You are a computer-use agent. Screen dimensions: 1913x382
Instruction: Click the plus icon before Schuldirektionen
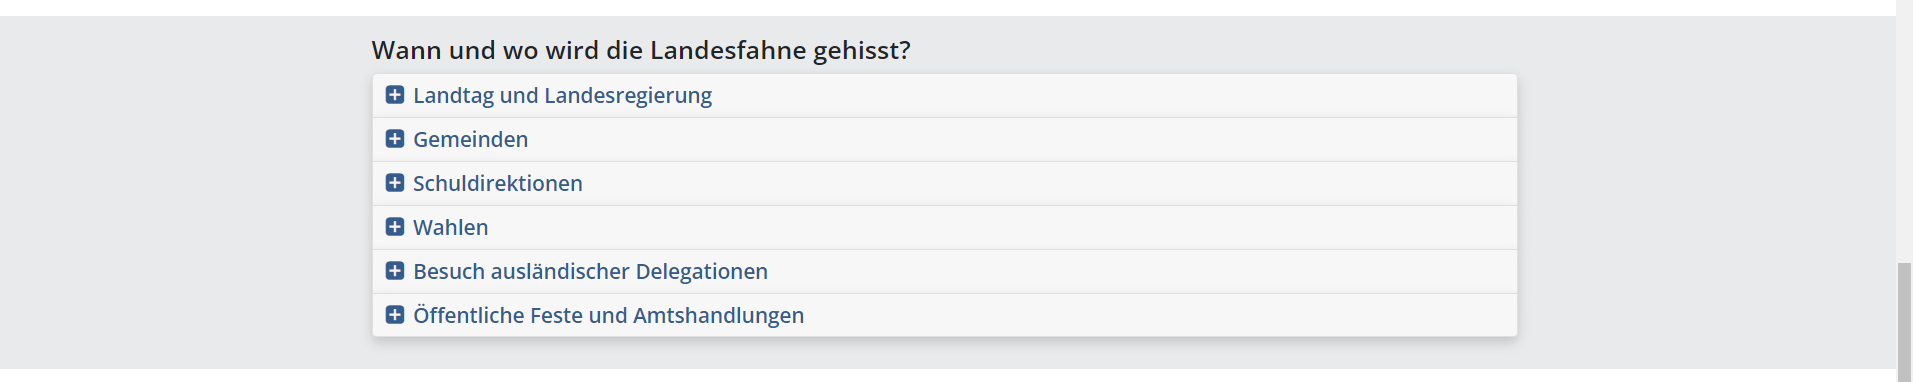pyautogui.click(x=395, y=183)
